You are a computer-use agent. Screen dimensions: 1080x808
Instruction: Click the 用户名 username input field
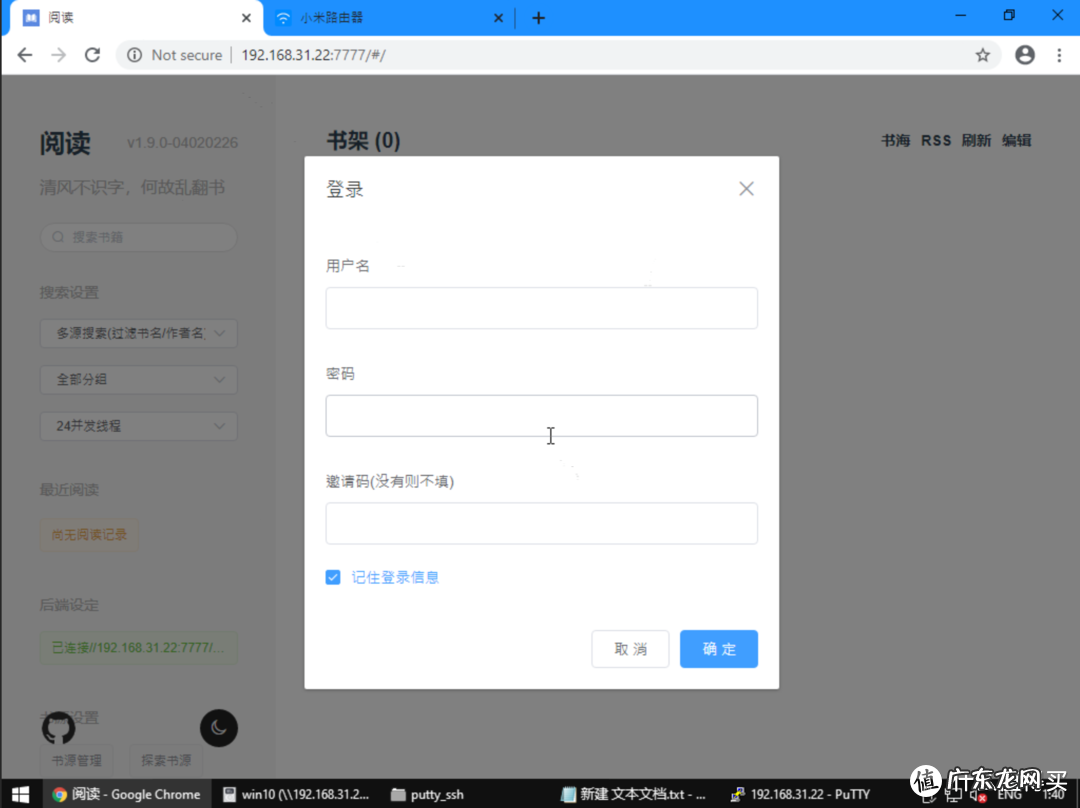pyautogui.click(x=541, y=308)
